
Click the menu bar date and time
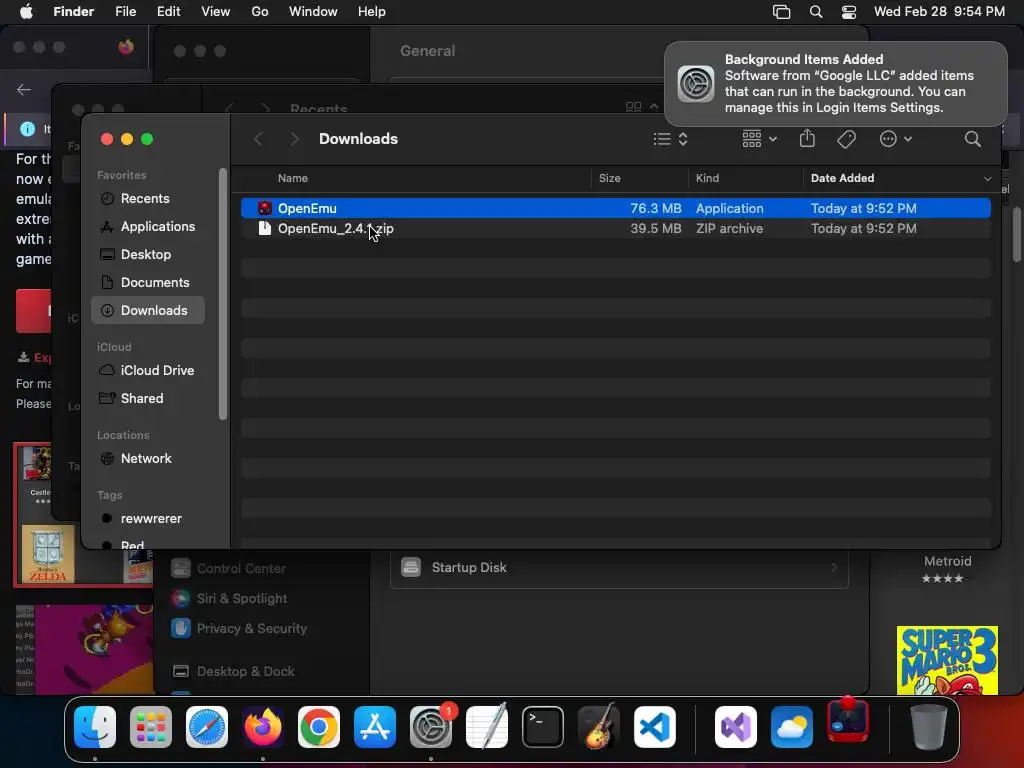click(x=939, y=12)
